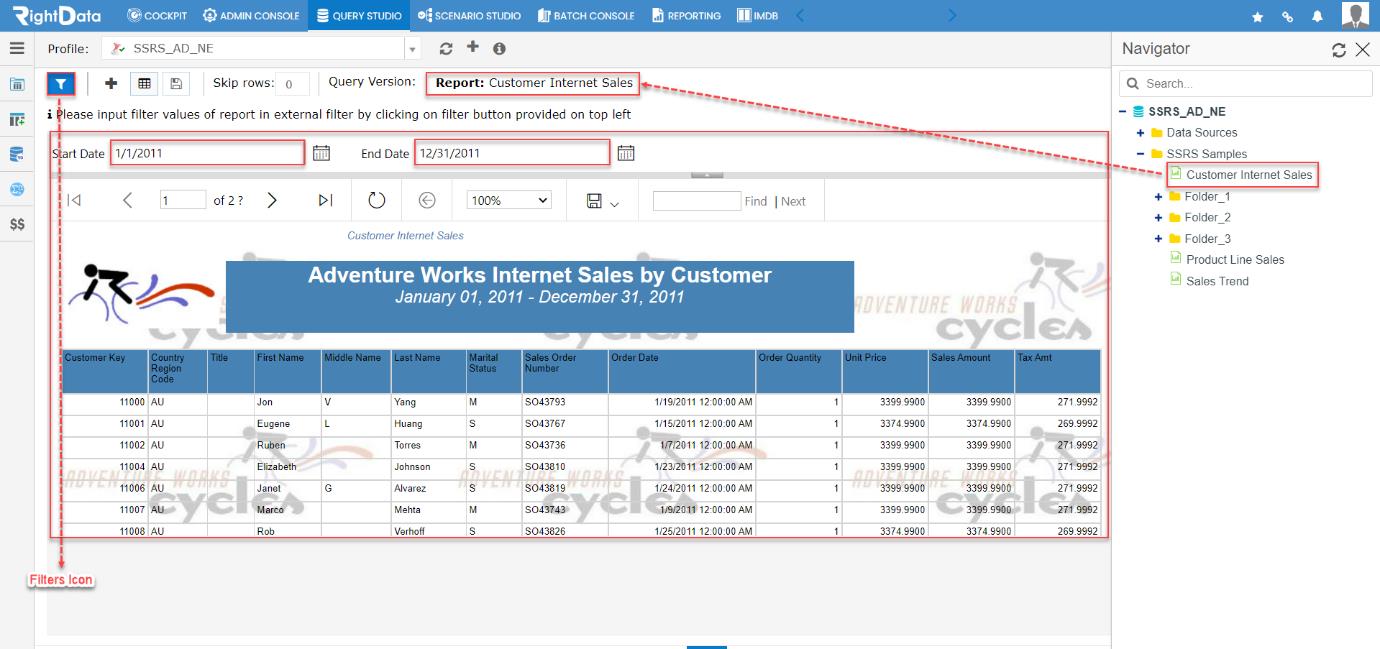Open the 100% zoom dropdown
Image resolution: width=1380 pixels, height=649 pixels.
click(510, 200)
